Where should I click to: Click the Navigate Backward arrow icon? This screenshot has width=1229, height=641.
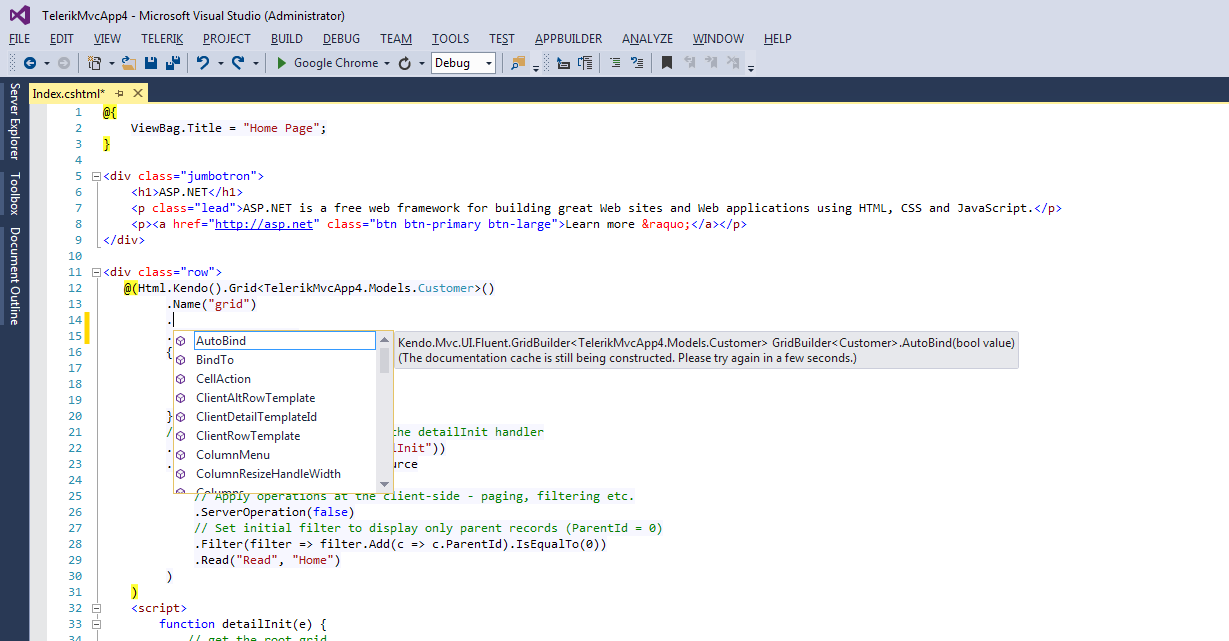(x=30, y=63)
